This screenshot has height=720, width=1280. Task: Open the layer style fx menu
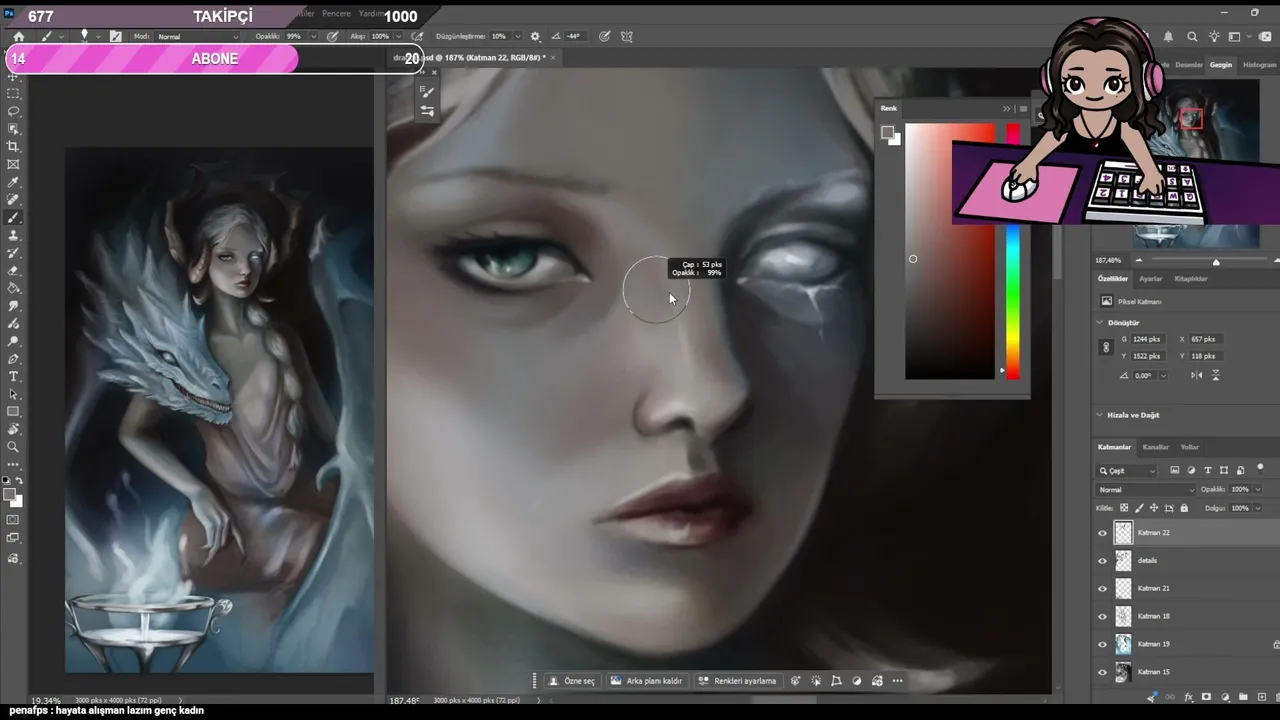1188,697
